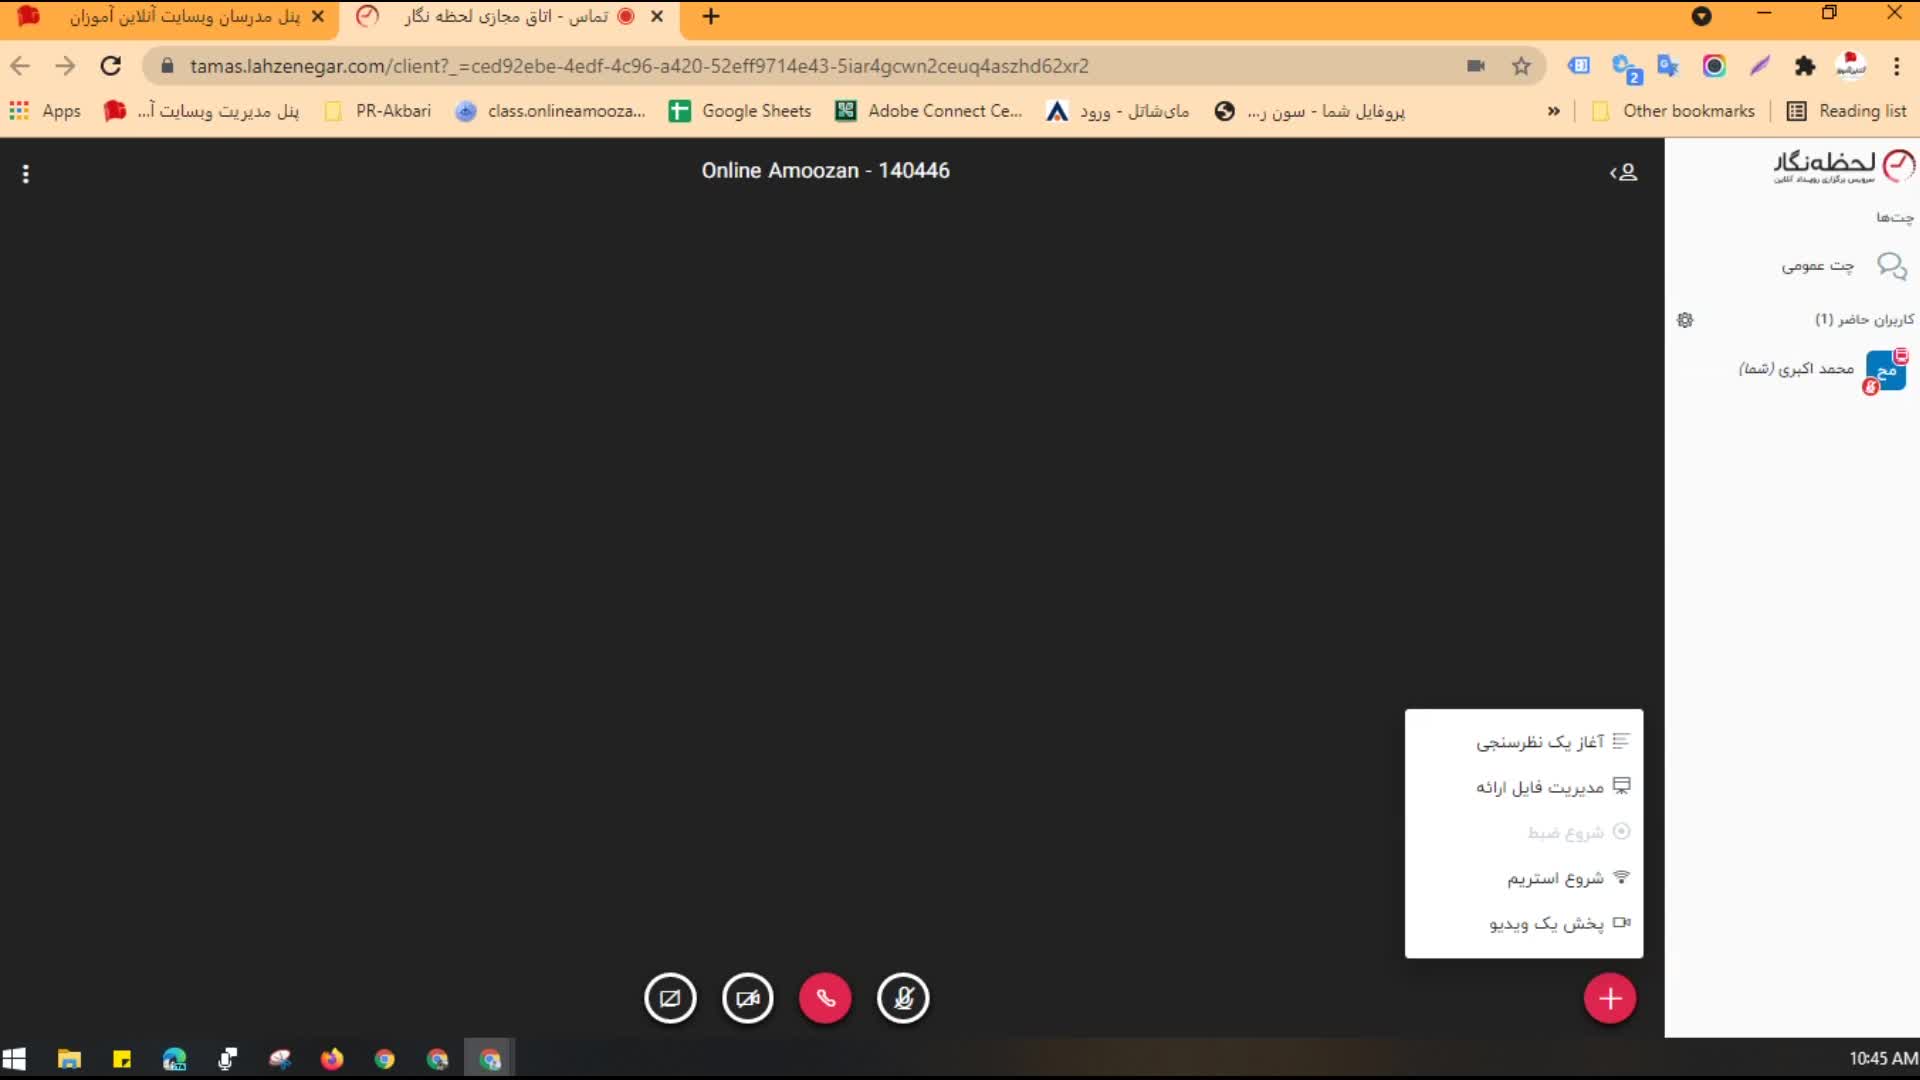Screen dimensions: 1920x1080
Task: Collapse the user list panel icon
Action: click(1623, 172)
